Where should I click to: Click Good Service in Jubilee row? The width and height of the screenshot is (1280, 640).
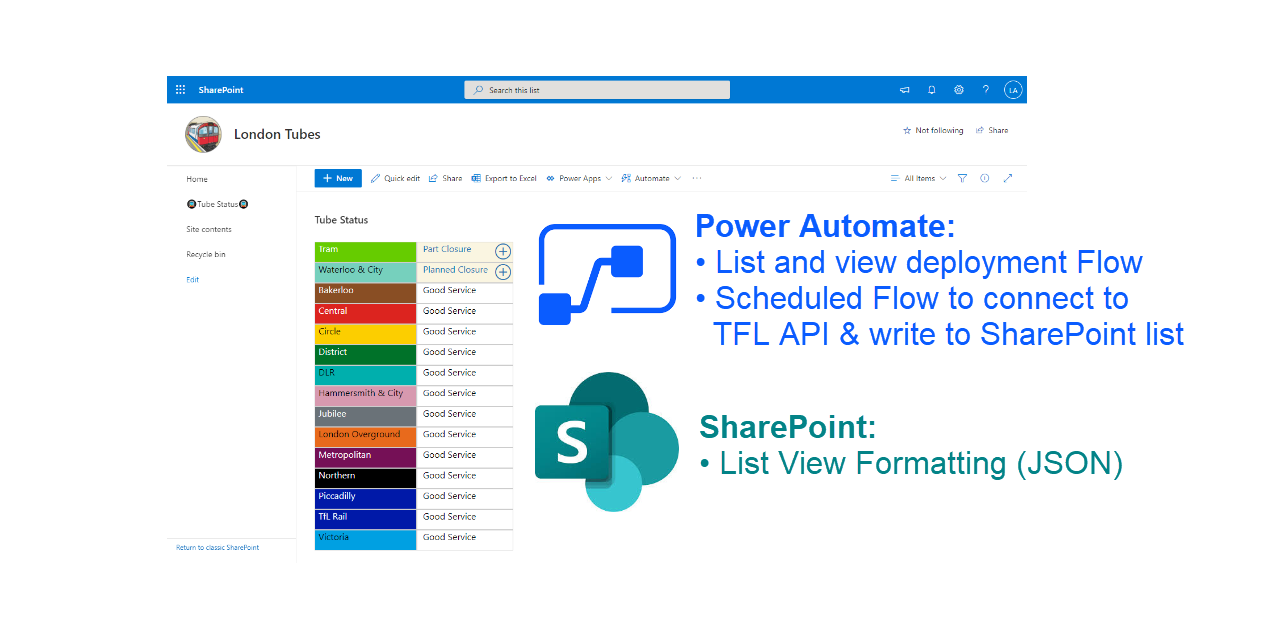click(449, 414)
